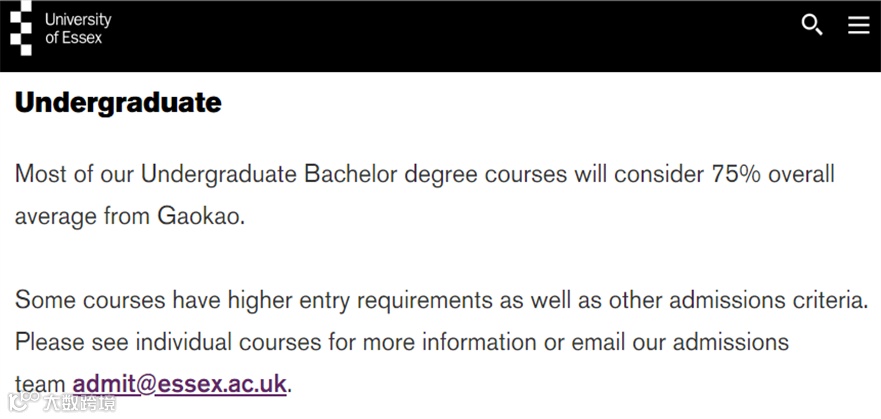Click the word 'team' before the email link
Screen dimensions: 881x419
pyautogui.click(x=40, y=385)
